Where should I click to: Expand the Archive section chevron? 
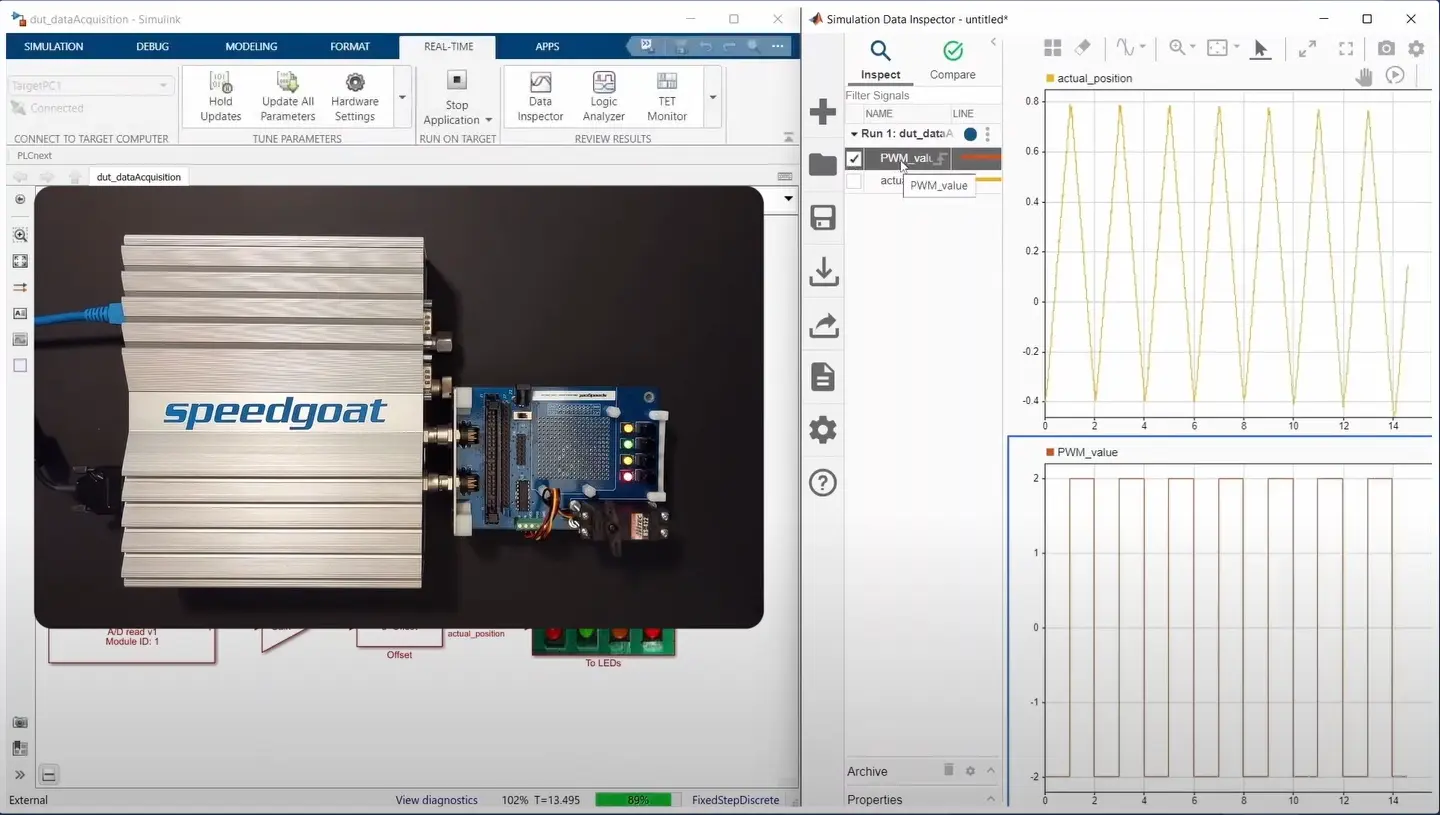990,771
